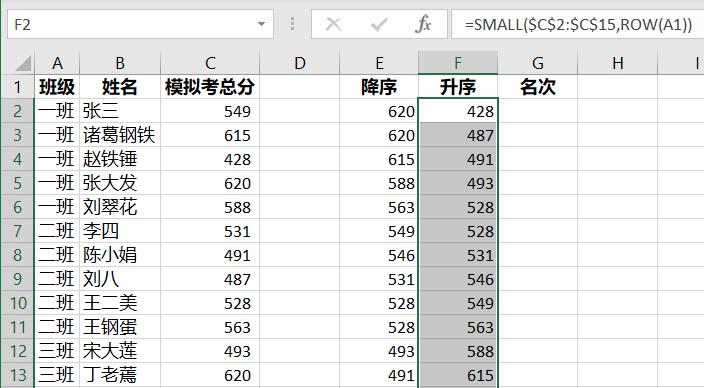Screen dimensions: 704x388
Task: Click the confirm checkmark icon in formula bar
Action: click(x=379, y=24)
